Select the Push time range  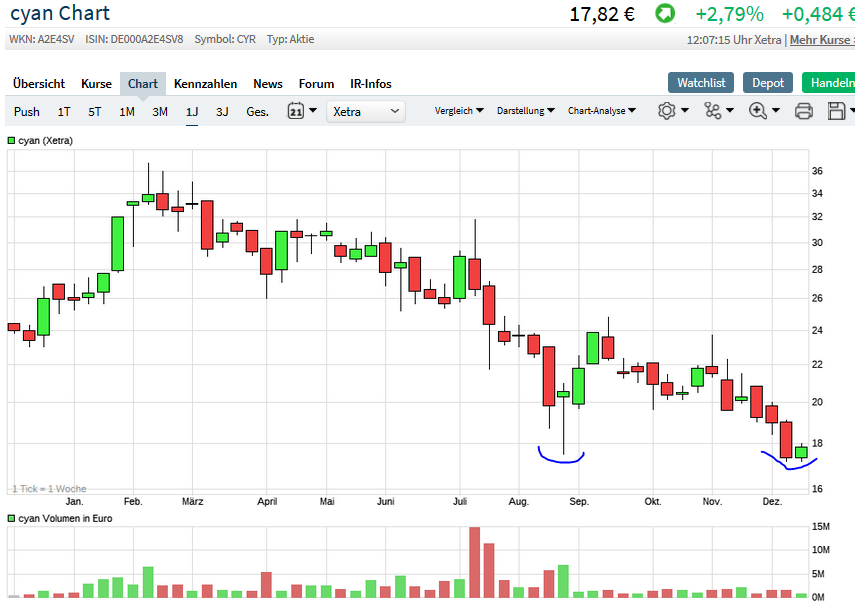point(27,112)
